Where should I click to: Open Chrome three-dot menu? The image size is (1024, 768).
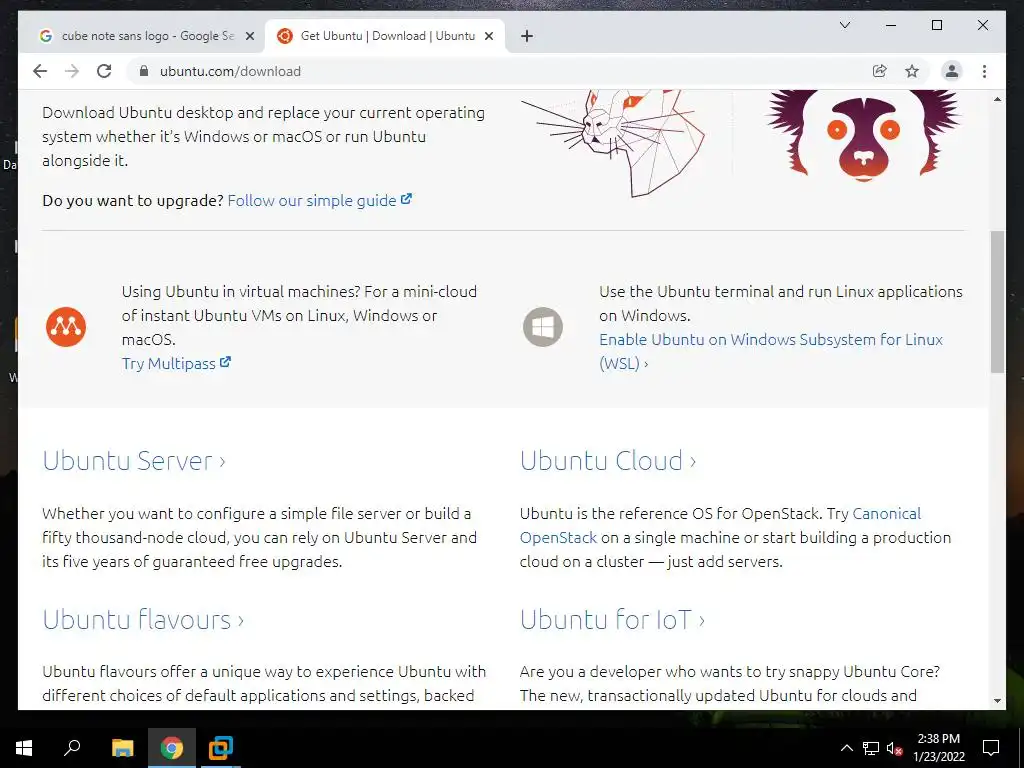click(984, 71)
